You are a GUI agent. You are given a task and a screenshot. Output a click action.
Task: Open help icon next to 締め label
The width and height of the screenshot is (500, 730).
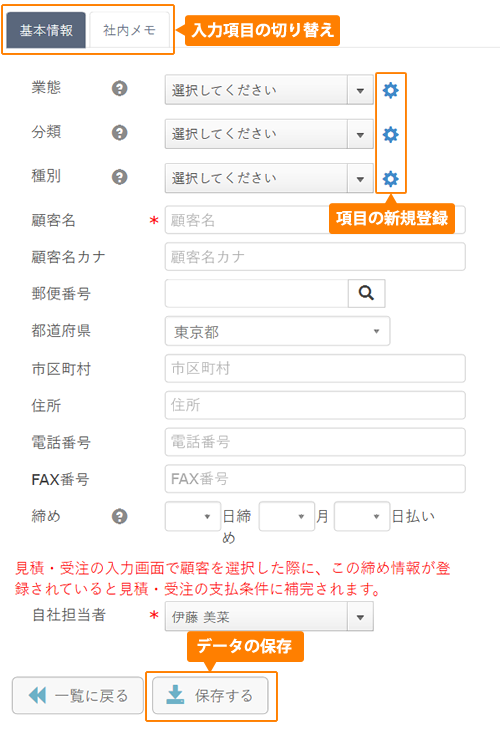120,516
